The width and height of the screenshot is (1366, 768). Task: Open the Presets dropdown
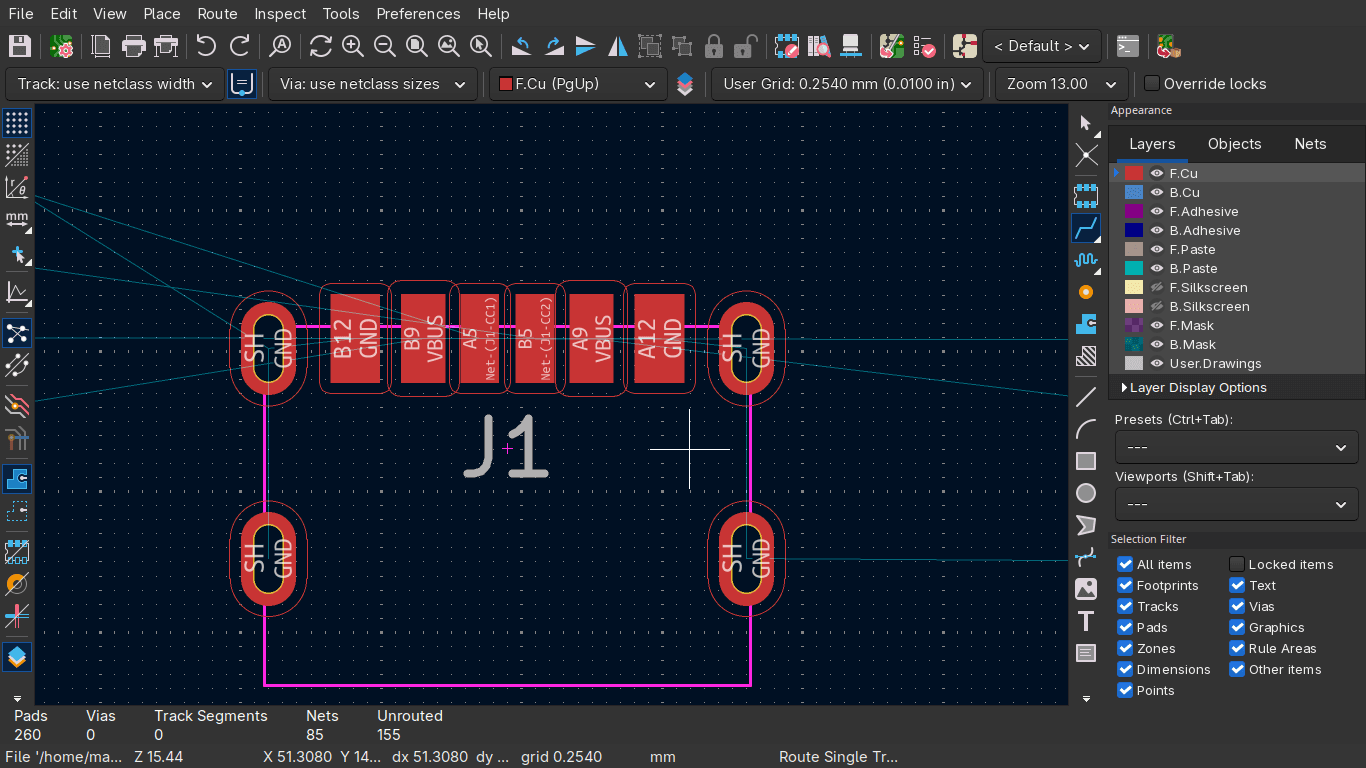click(x=1236, y=447)
